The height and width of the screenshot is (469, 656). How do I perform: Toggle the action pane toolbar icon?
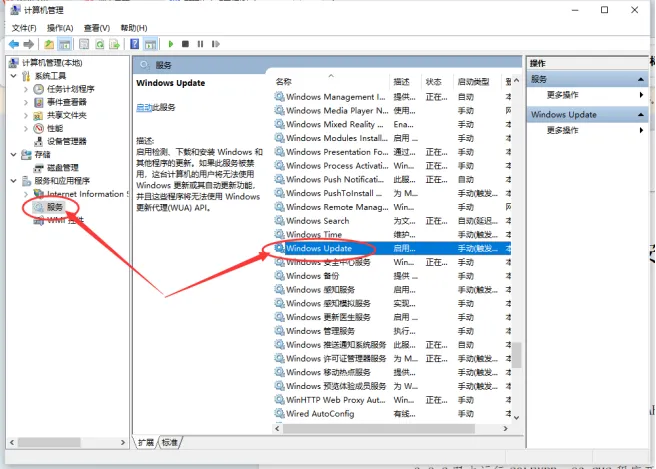(x=150, y=44)
